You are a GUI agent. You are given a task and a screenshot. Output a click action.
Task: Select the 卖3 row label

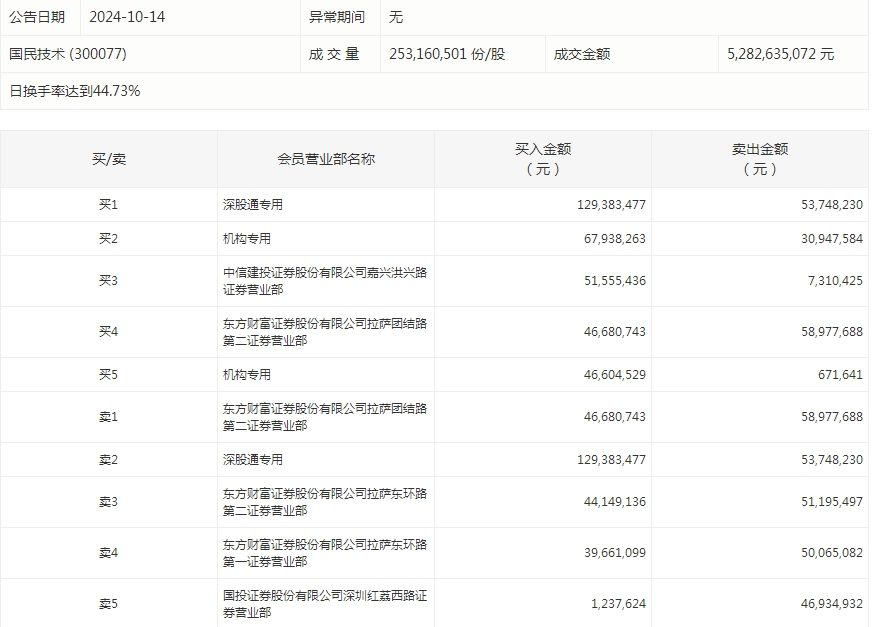pos(108,502)
